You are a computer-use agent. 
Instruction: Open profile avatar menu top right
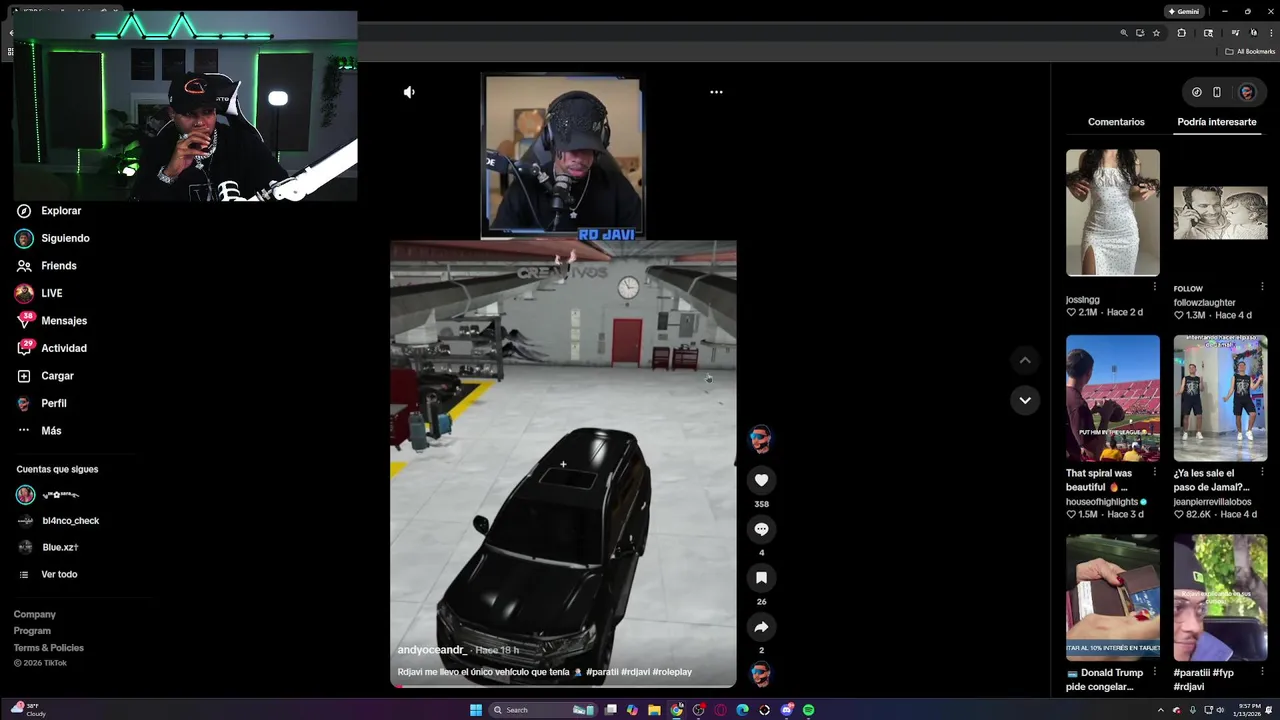click(x=1247, y=92)
